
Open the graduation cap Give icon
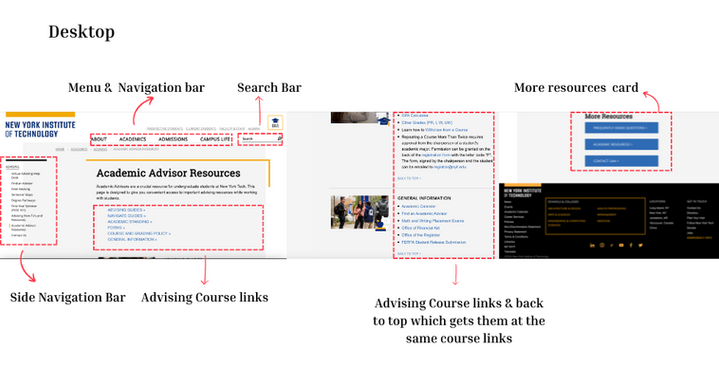(x=275, y=122)
